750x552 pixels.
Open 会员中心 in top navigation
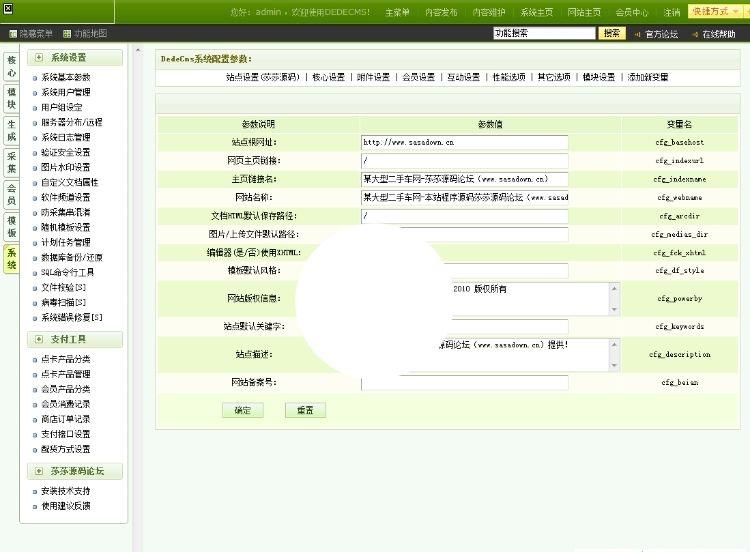tap(632, 12)
